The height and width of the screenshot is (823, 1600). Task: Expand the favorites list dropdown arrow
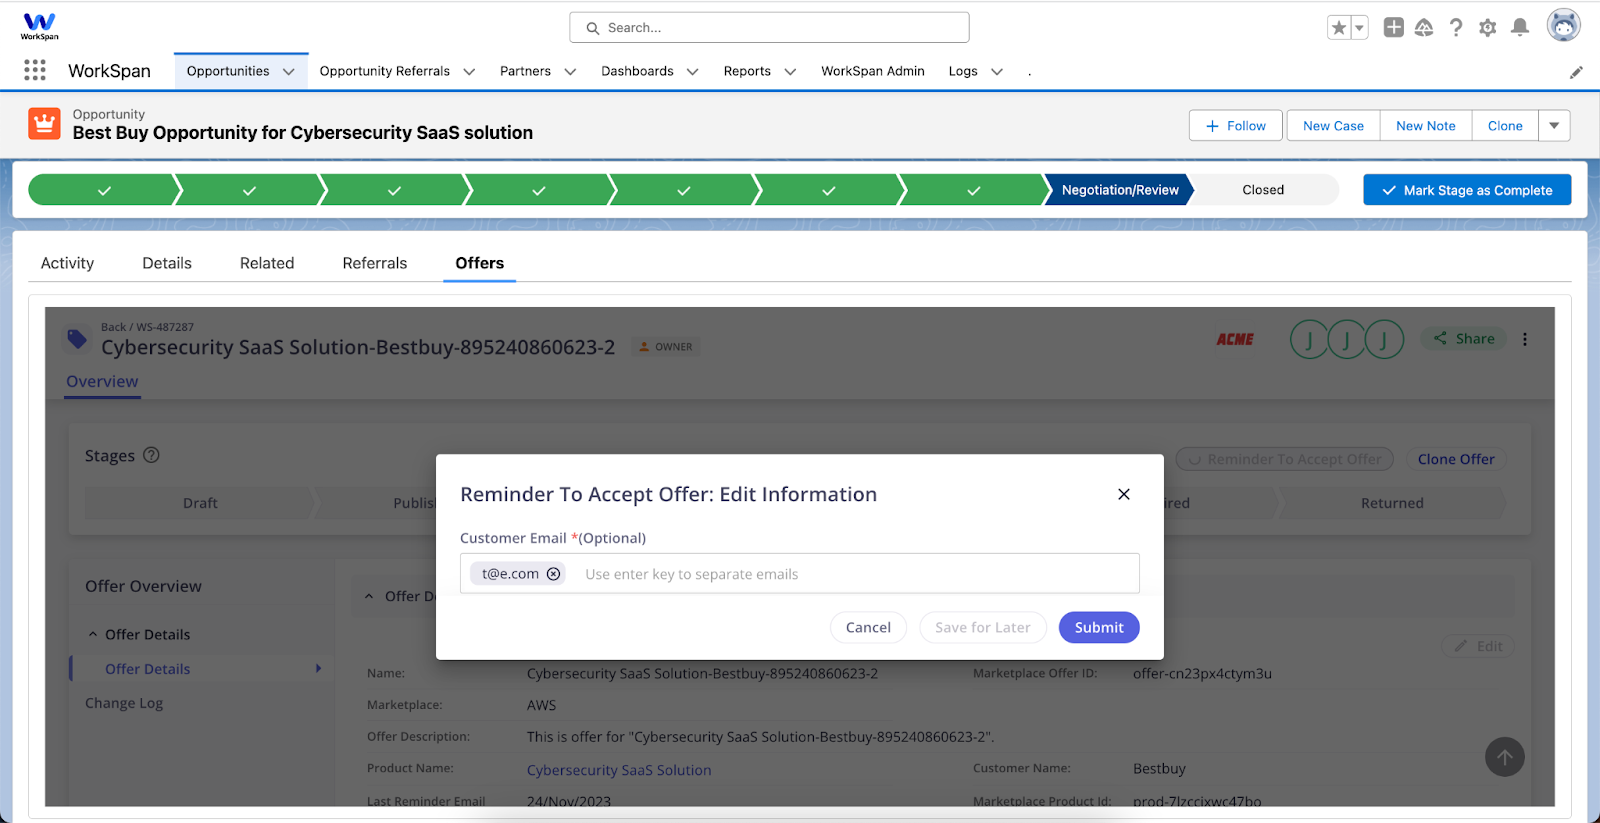(x=1360, y=28)
